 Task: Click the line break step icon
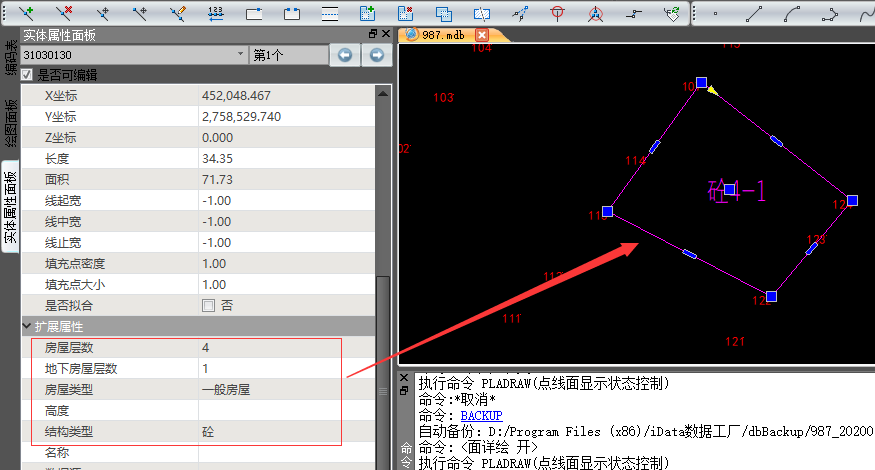633,13
